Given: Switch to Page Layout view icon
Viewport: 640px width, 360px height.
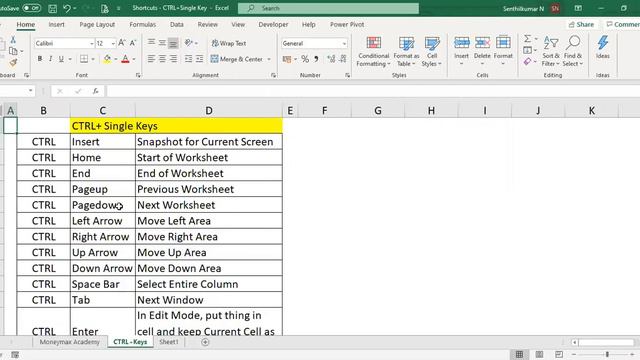Looking at the screenshot, I should pos(539,354).
